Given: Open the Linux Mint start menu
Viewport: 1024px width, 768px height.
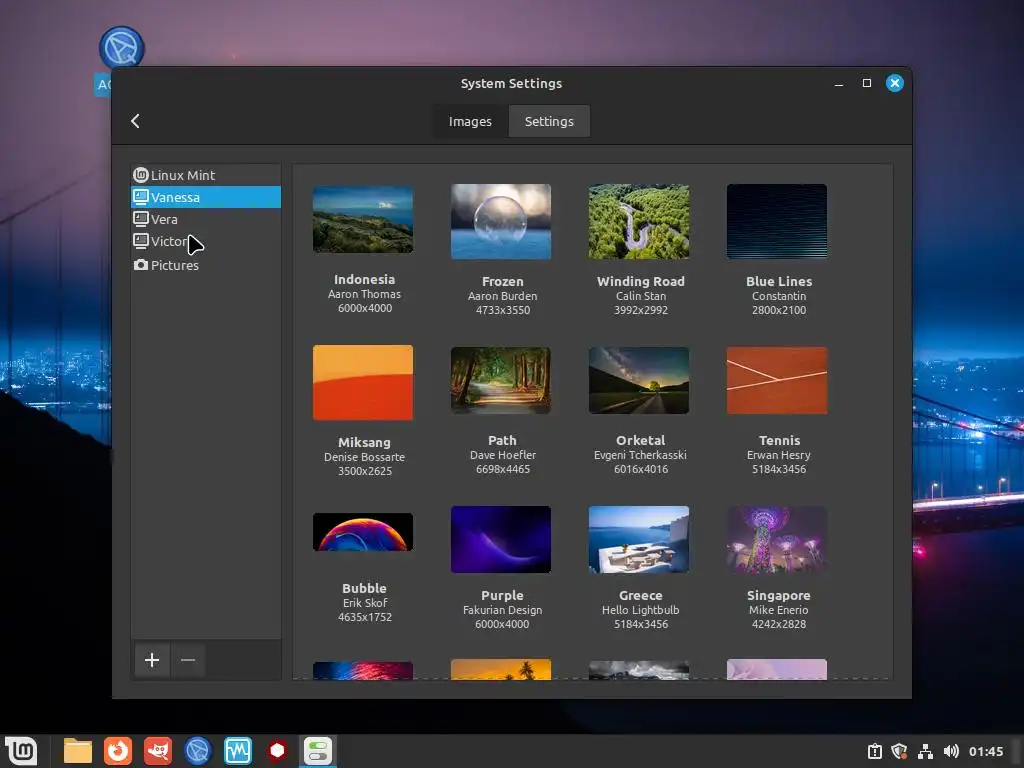Looking at the screenshot, I should pos(22,751).
